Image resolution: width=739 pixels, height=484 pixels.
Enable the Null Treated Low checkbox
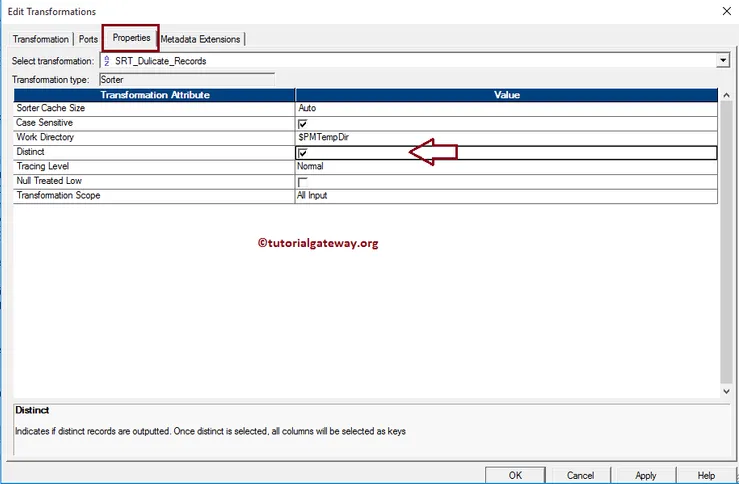(302, 182)
